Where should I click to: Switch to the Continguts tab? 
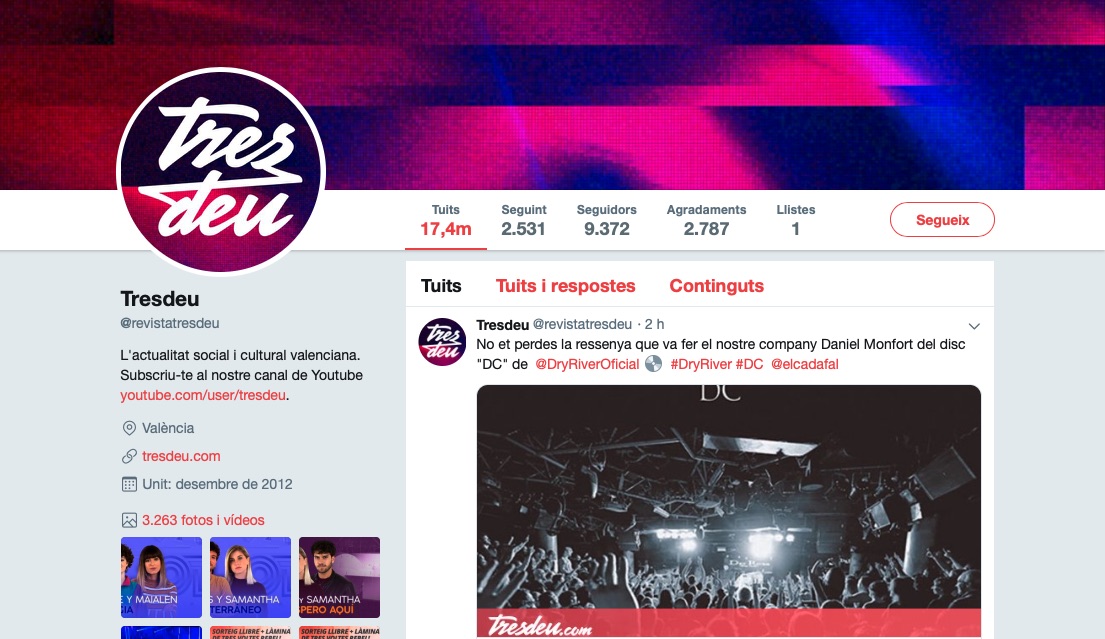coord(716,286)
